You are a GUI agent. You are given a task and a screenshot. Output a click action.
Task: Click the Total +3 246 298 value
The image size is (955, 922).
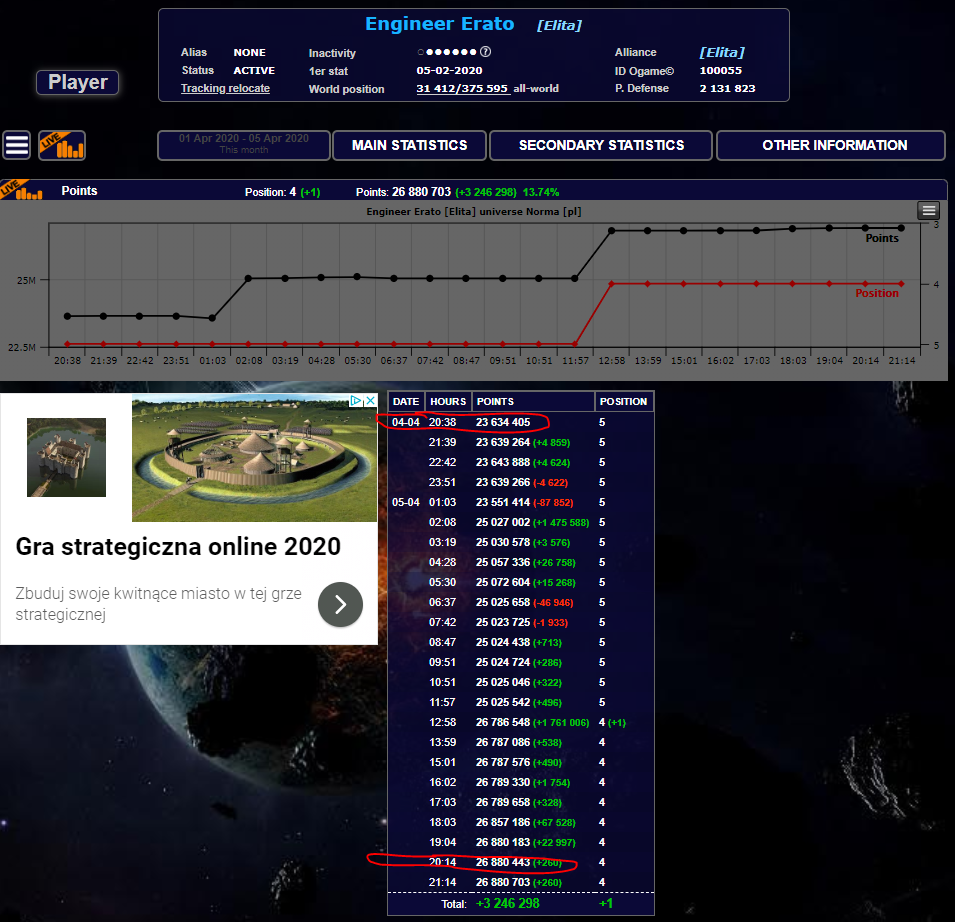[507, 904]
